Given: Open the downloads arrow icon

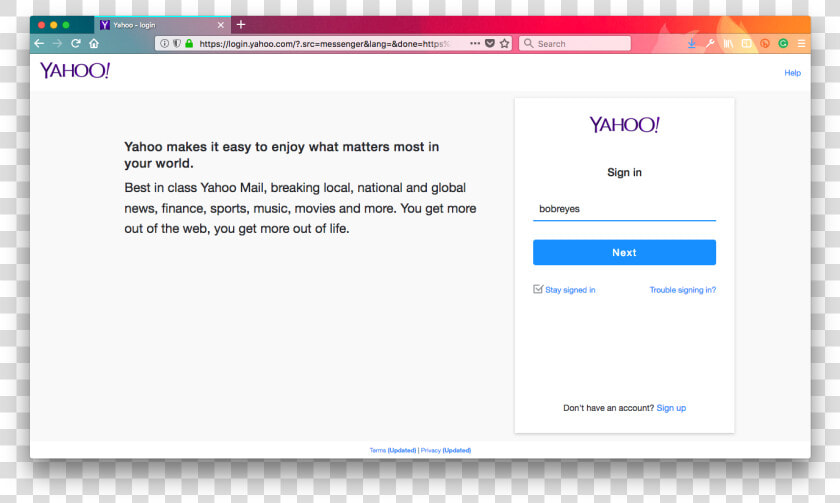Looking at the screenshot, I should coord(692,43).
